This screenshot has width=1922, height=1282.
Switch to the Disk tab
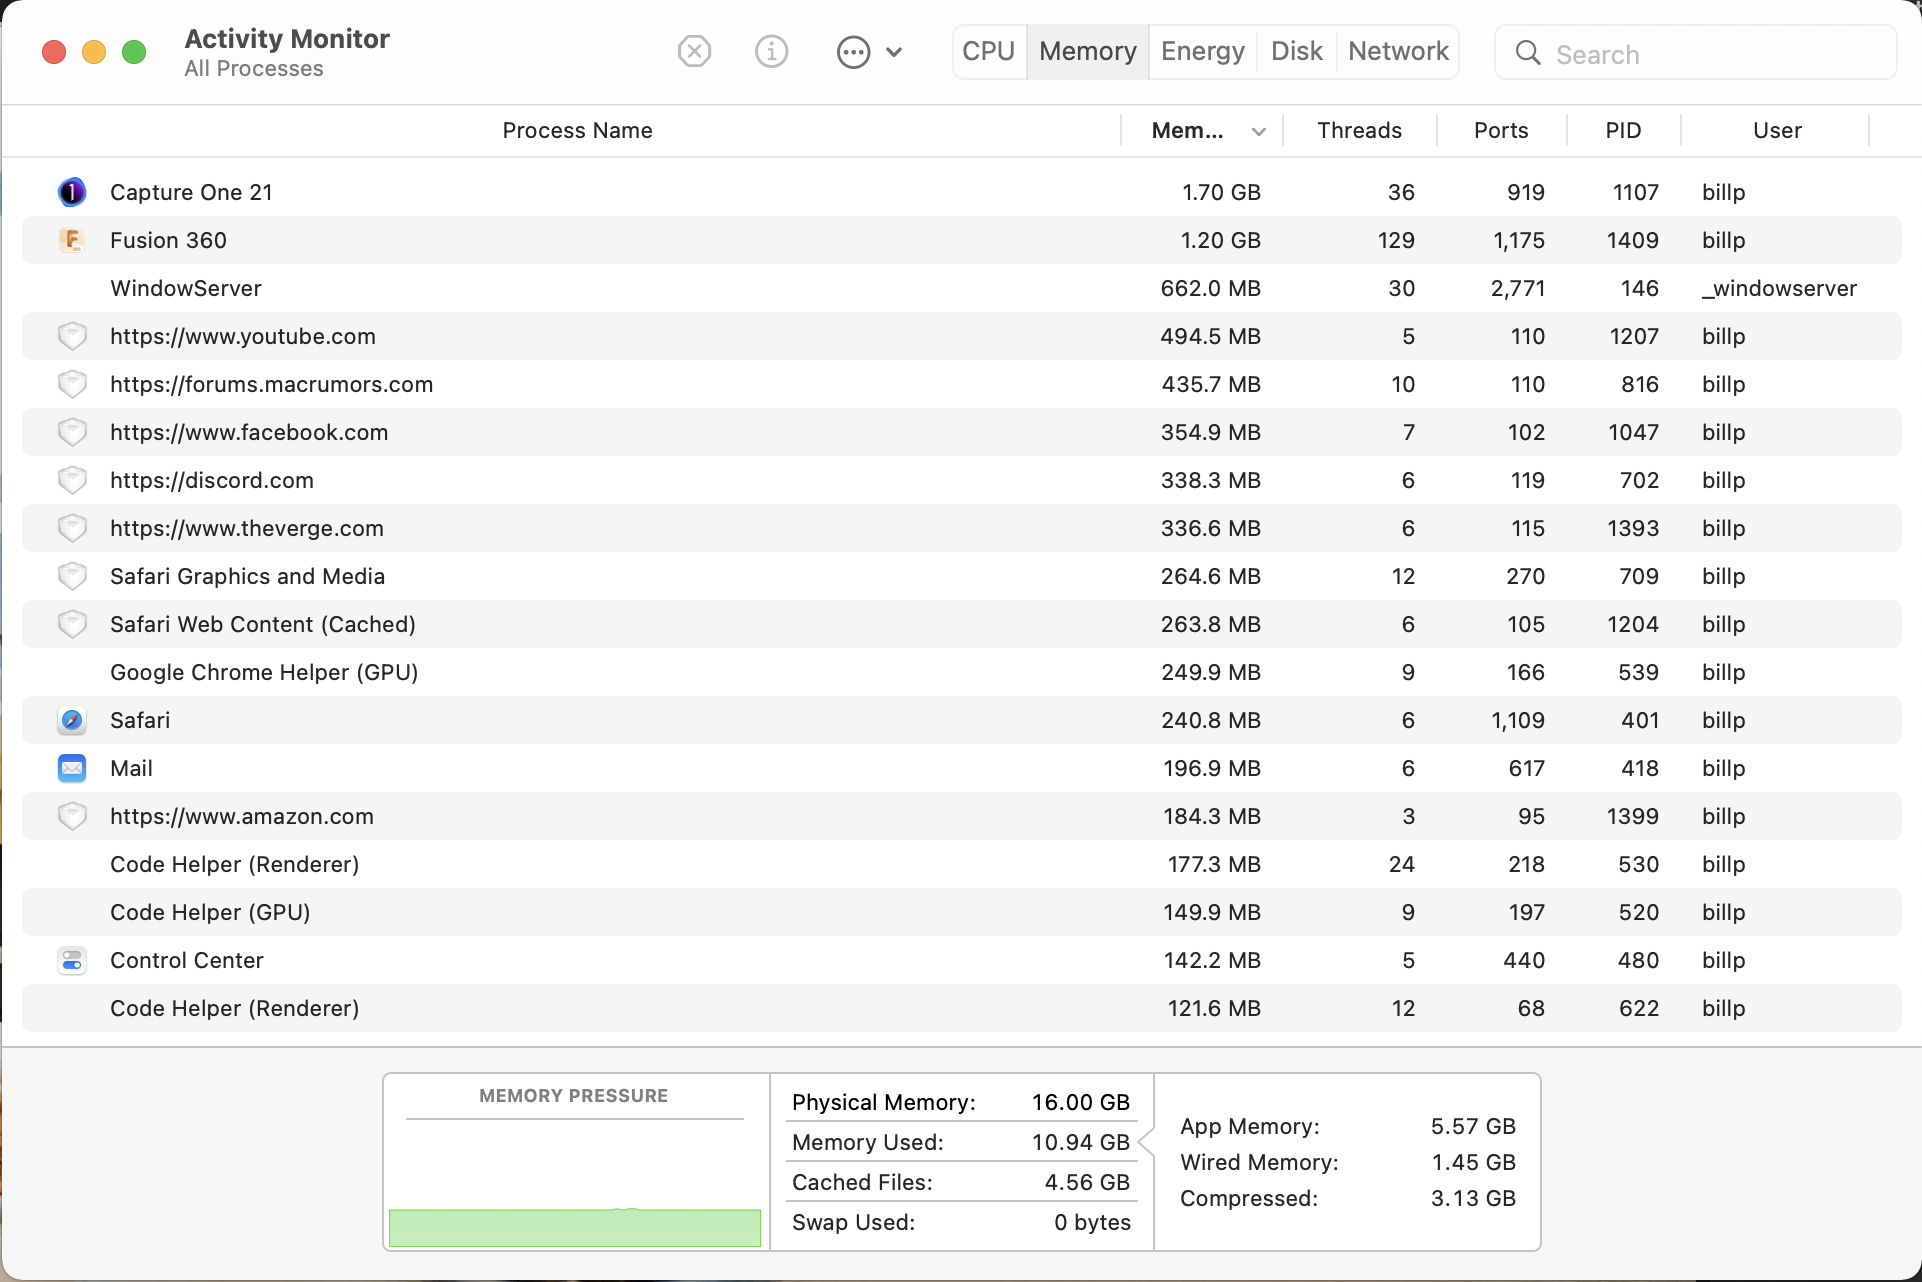[1297, 51]
